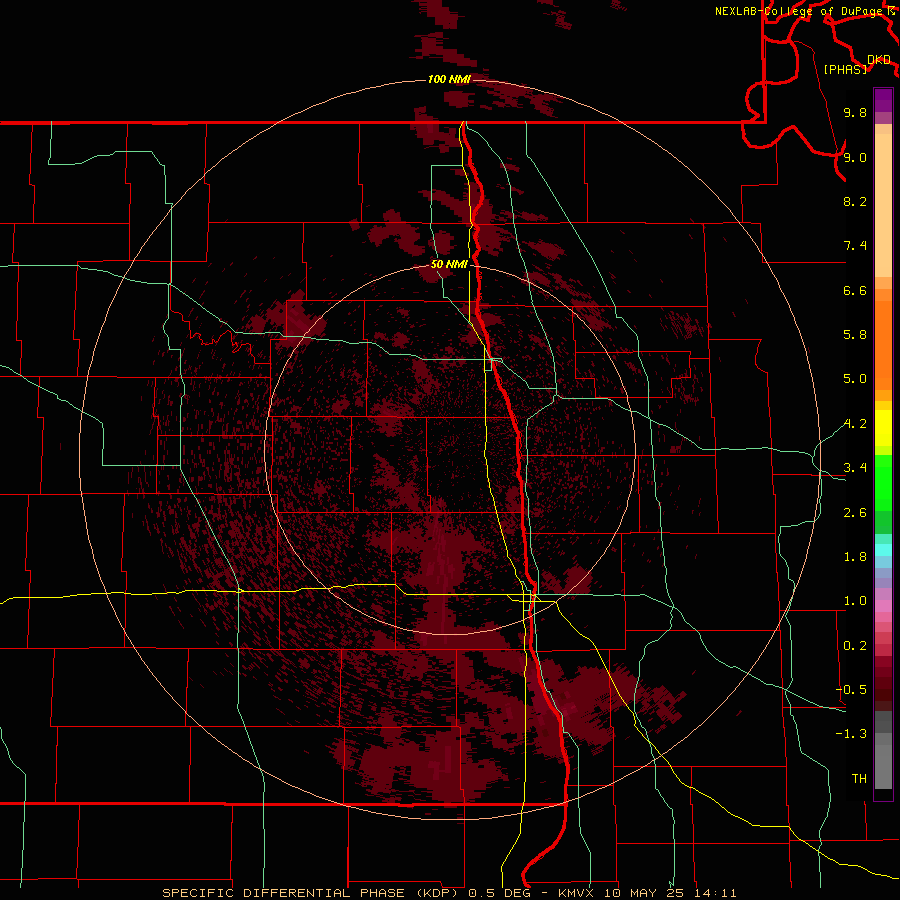The width and height of the screenshot is (900, 900).
Task: Click the pink color bar segment near 1.0
Action: (883, 606)
